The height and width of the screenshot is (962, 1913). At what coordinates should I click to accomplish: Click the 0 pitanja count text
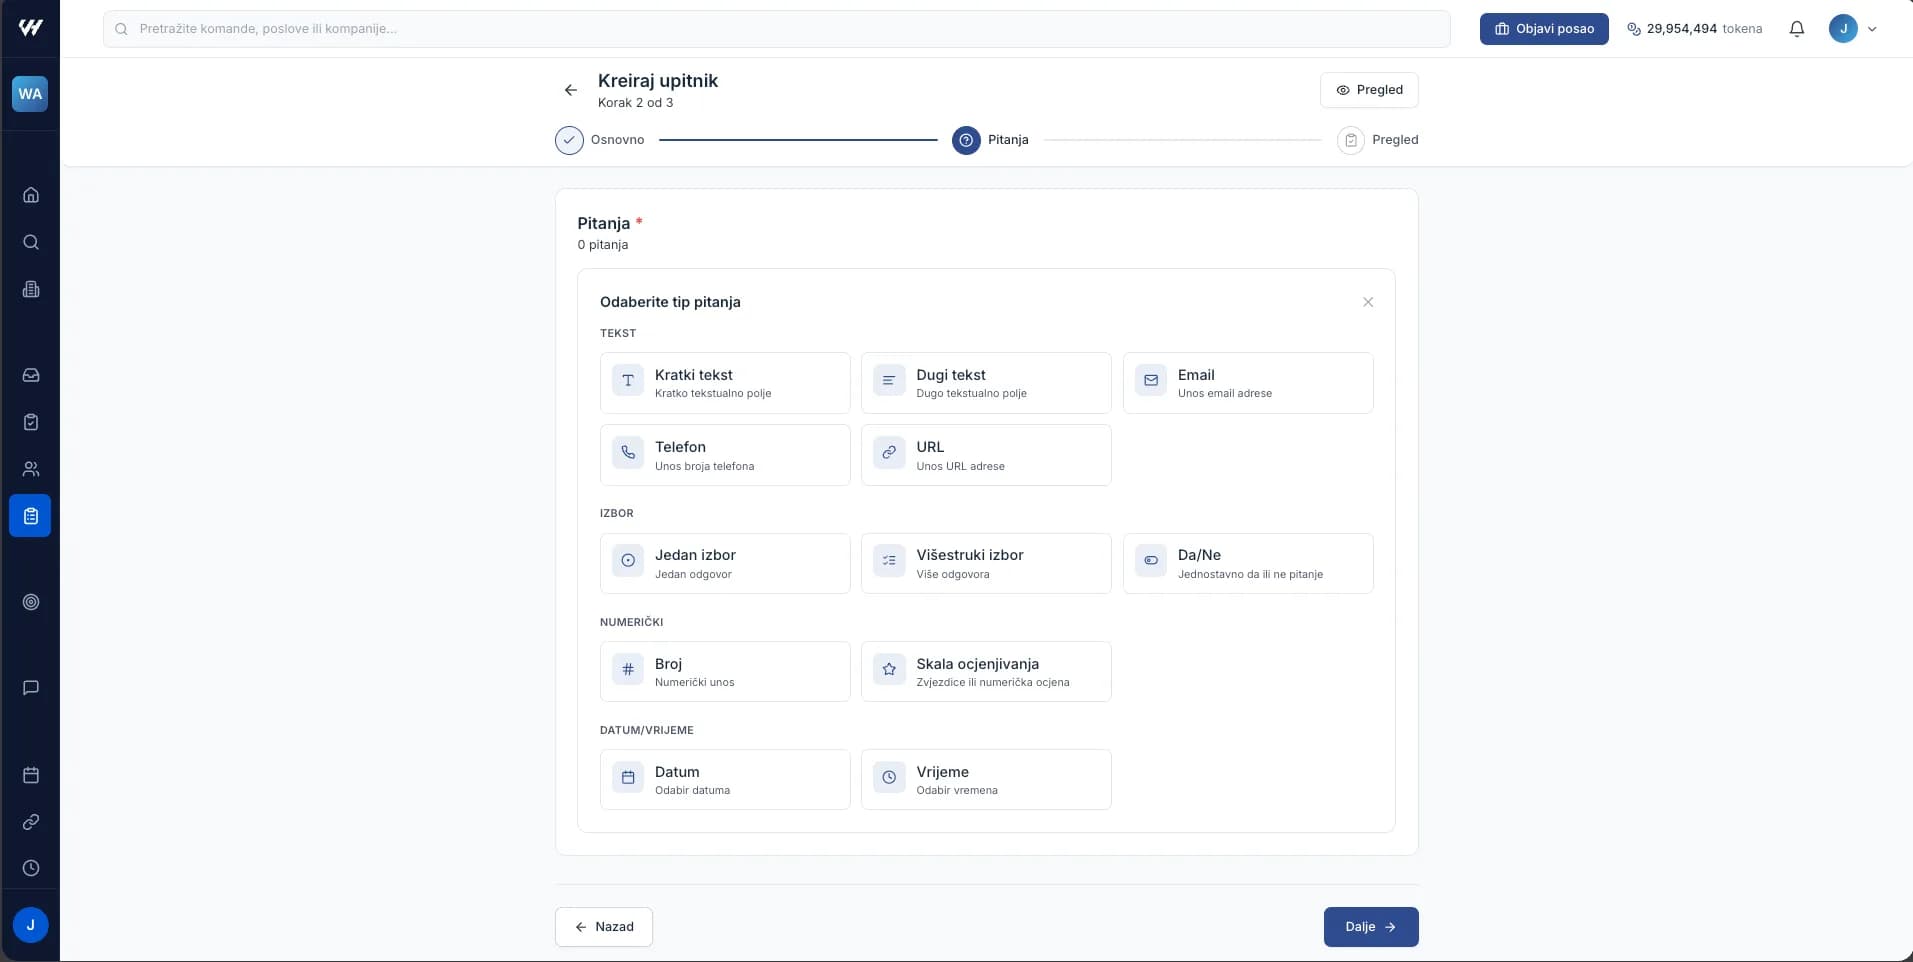click(603, 245)
